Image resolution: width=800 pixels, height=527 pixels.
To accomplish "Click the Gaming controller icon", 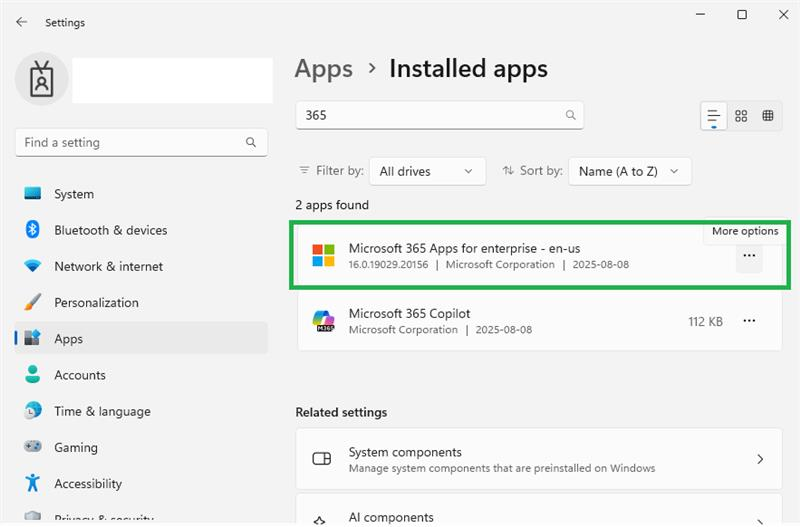I will pyautogui.click(x=33, y=446).
